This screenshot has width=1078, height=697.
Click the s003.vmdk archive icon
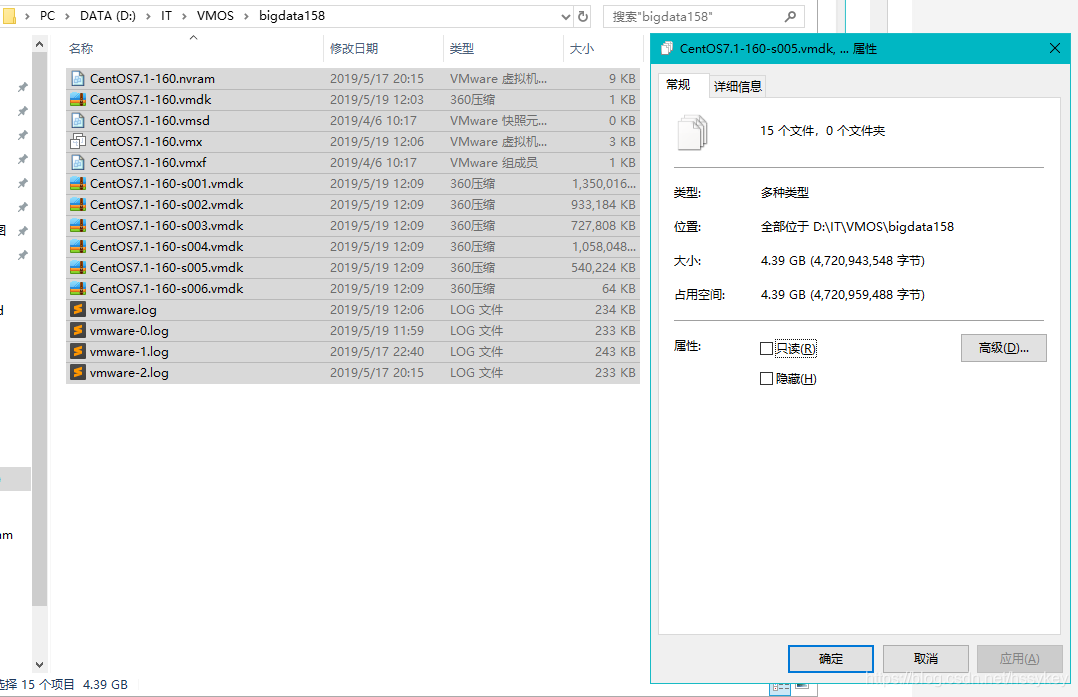coord(78,225)
